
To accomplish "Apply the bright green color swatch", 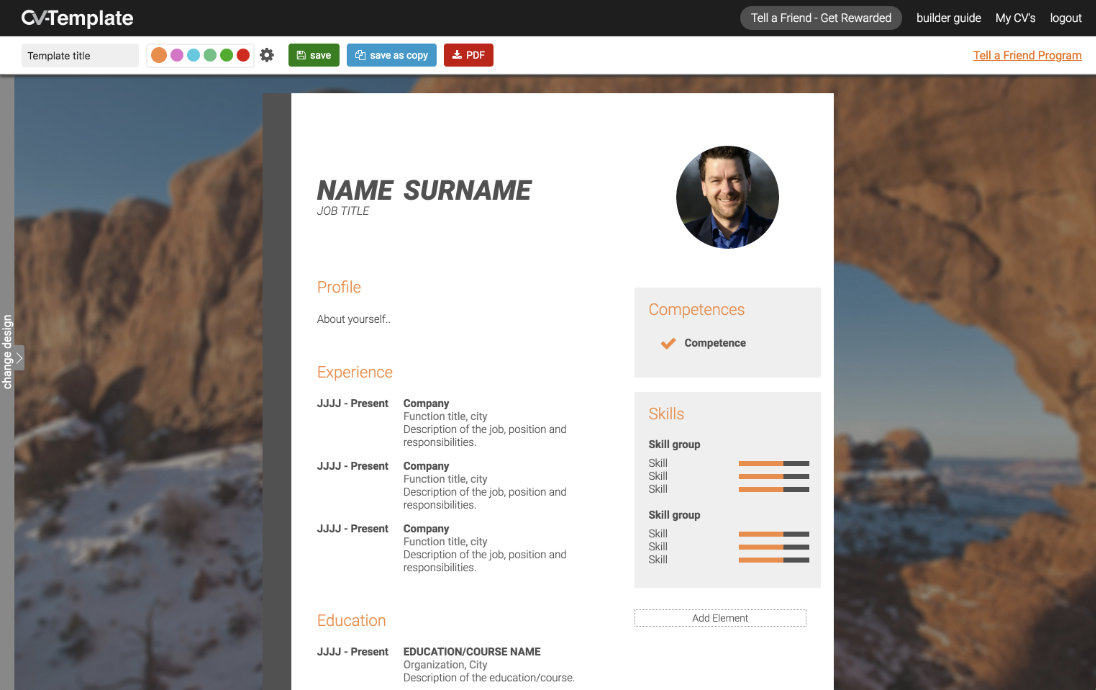I will click(227, 55).
